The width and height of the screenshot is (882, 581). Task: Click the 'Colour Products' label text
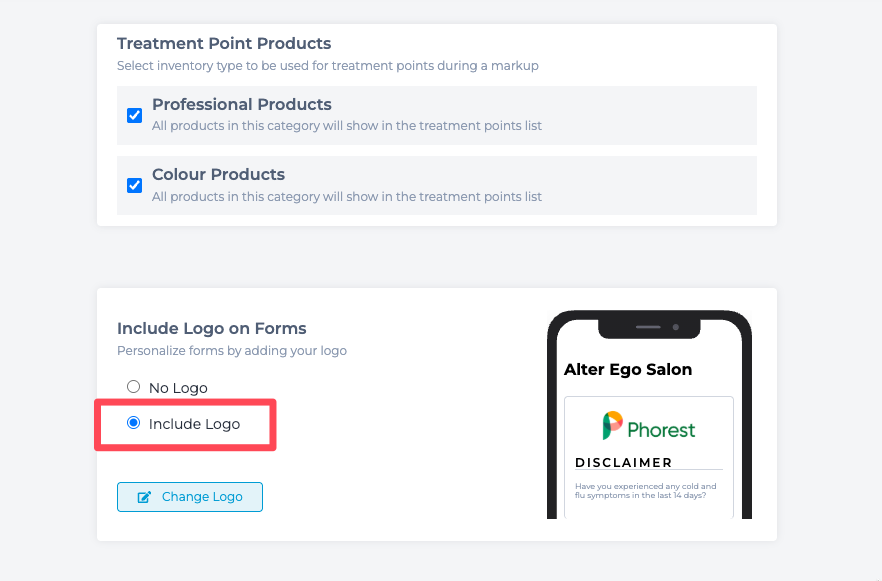tap(218, 174)
